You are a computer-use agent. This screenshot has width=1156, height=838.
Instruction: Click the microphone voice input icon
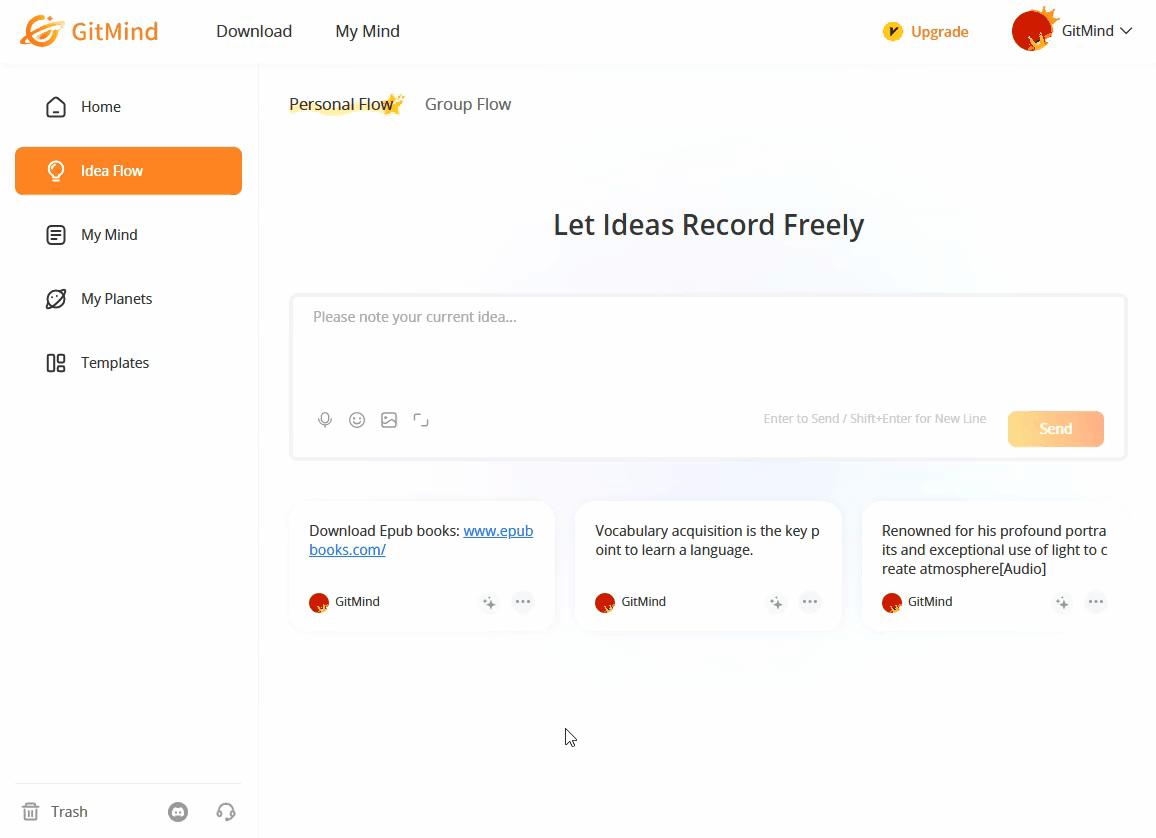(x=325, y=420)
